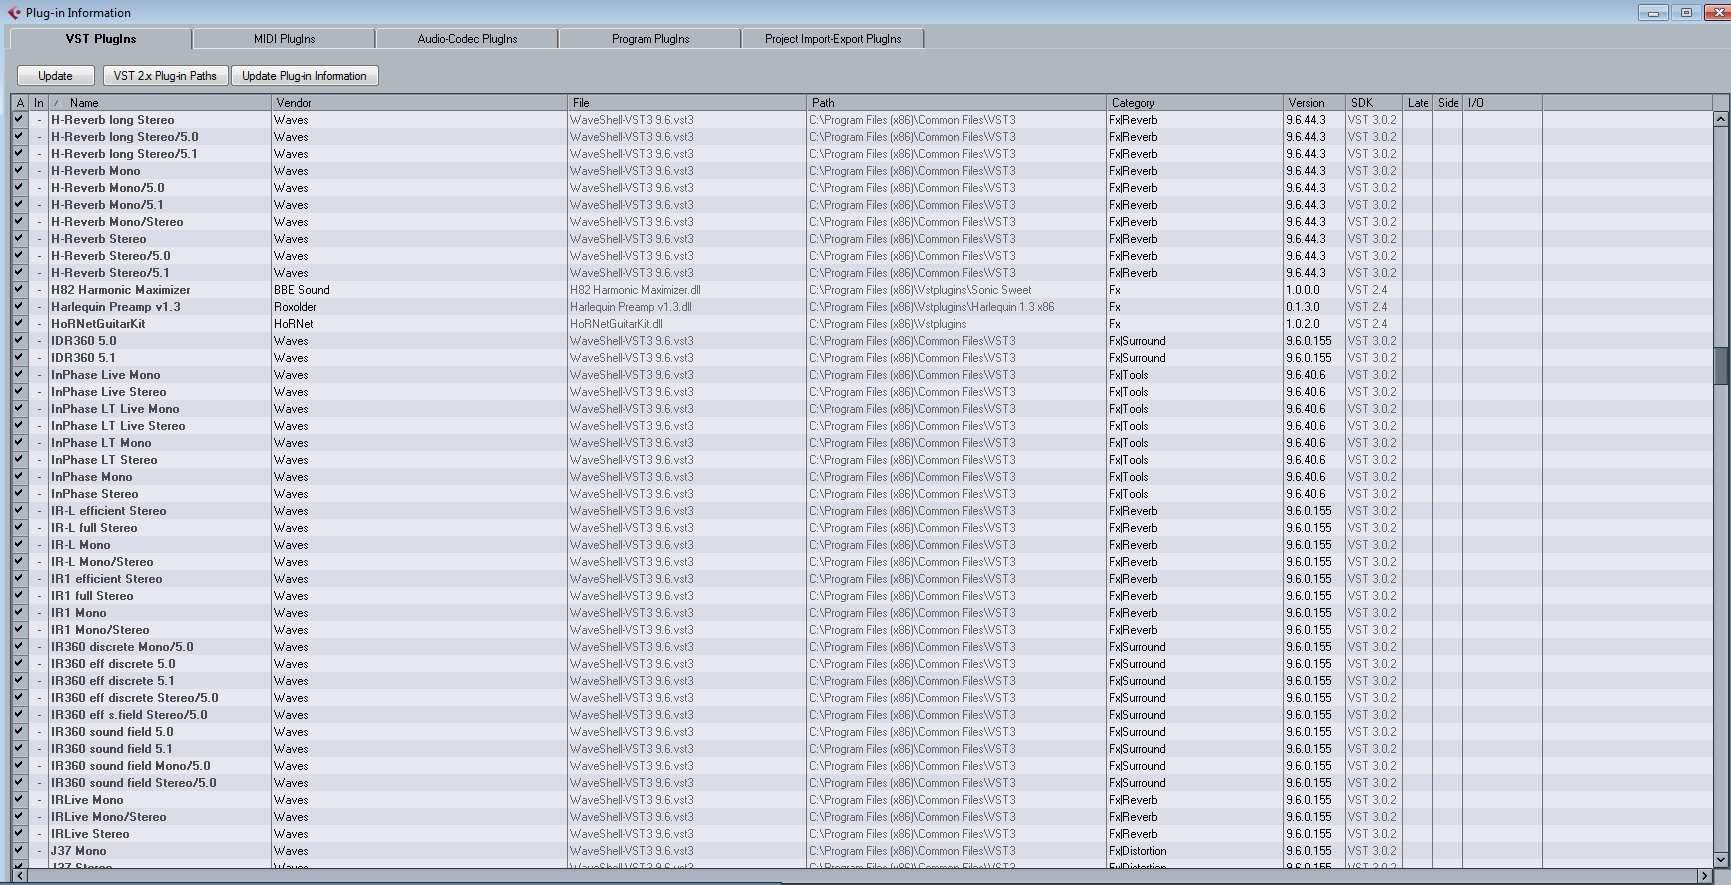Click the Cubase logo icon in title bar
The height and width of the screenshot is (885, 1731).
tap(14, 13)
